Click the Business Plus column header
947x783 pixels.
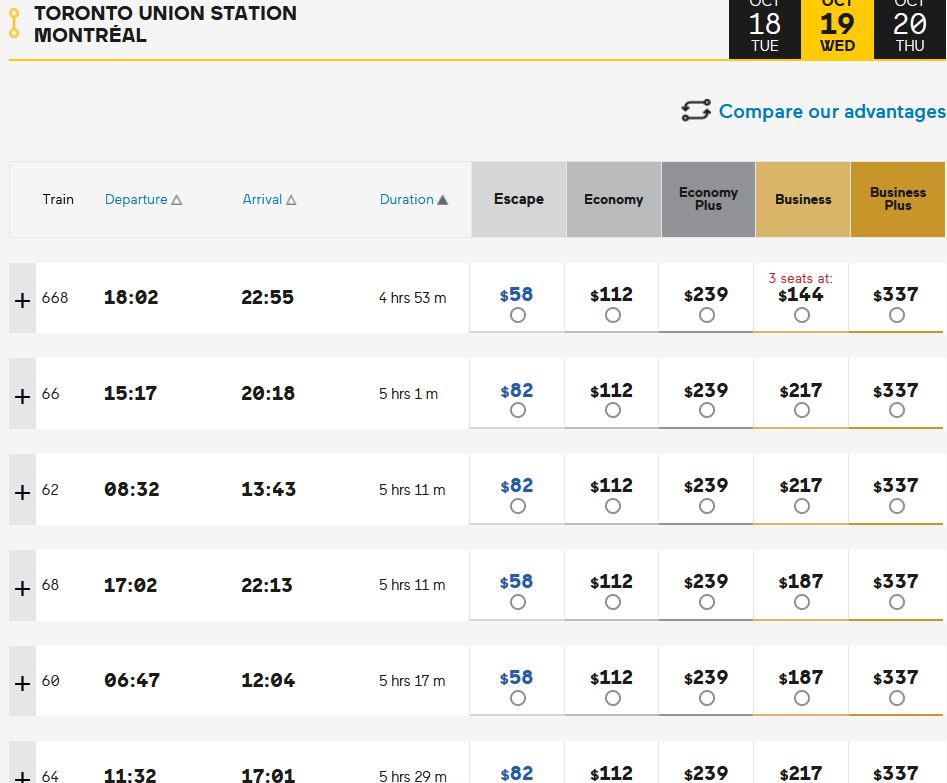[897, 199]
